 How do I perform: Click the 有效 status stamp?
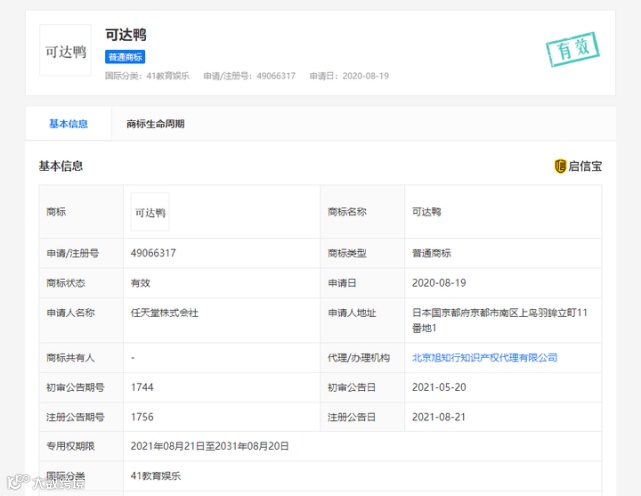pyautogui.click(x=573, y=49)
